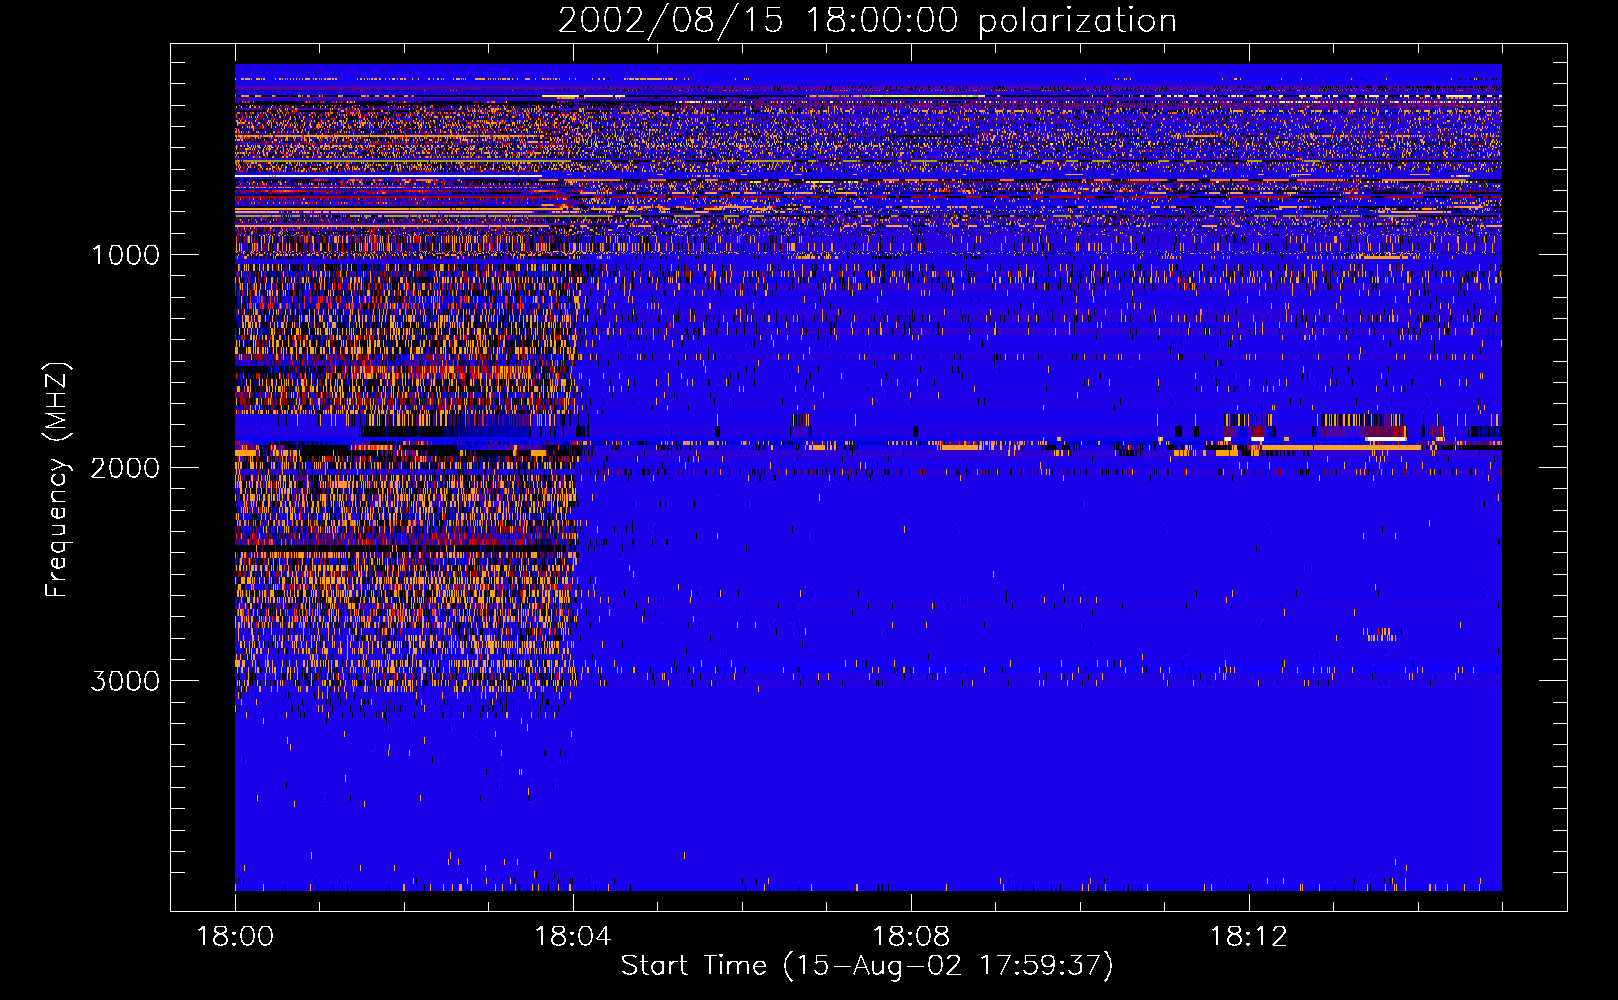Click the 18:08 time tick label
This screenshot has height=1000, width=1618.
coord(911,936)
